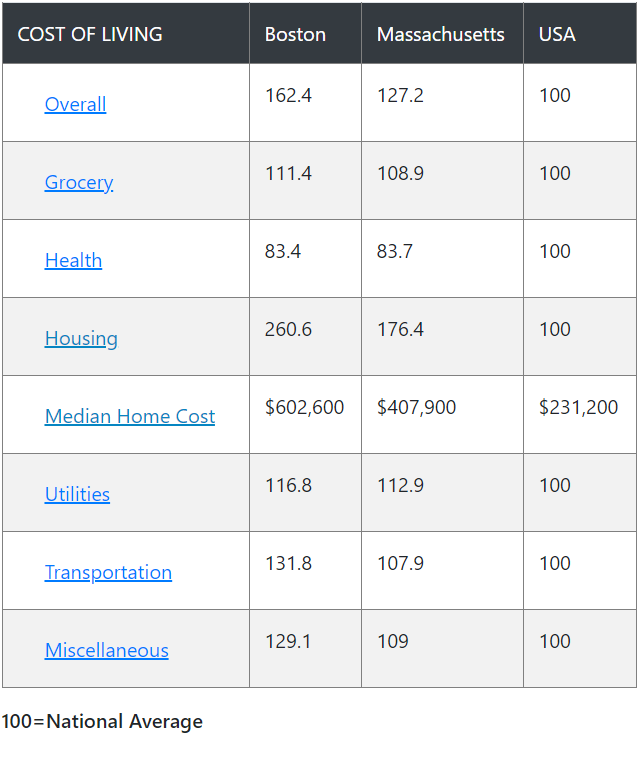The width and height of the screenshot is (642, 757).
Task: Select Massachusetts health value 83.7
Action: 395,251
